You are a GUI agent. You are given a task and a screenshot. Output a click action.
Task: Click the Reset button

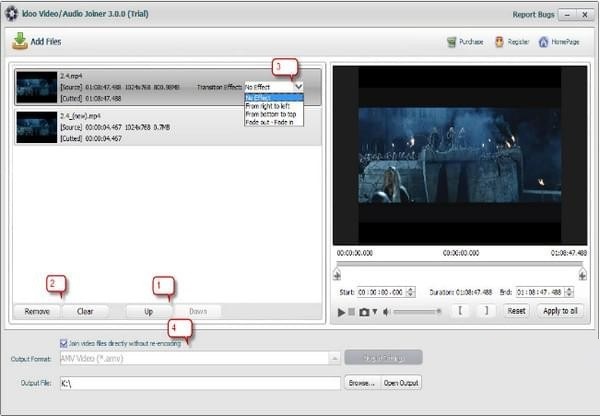[516, 311]
